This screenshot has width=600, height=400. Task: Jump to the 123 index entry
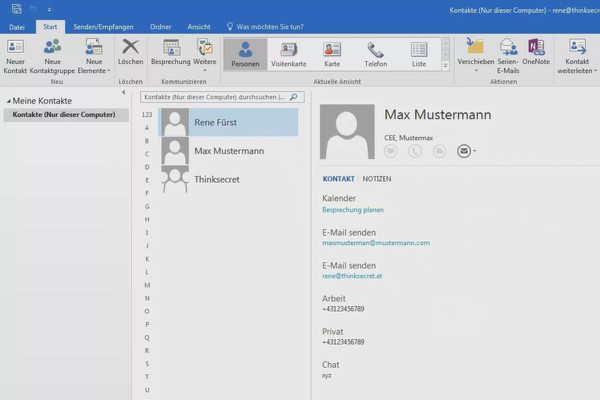tap(147, 114)
